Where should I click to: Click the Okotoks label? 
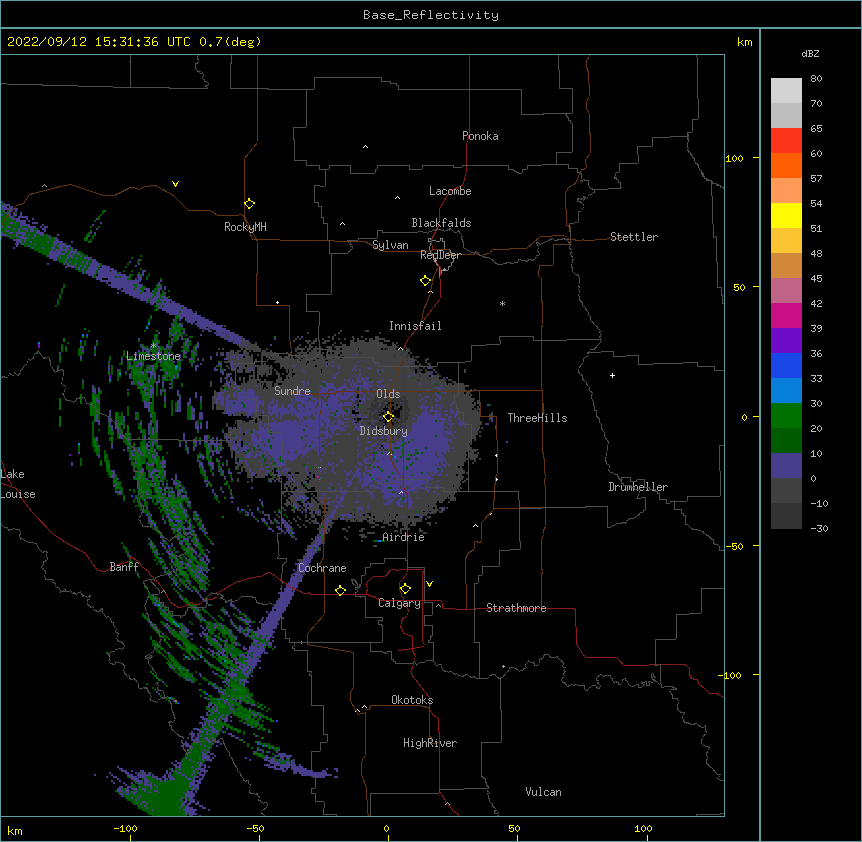pyautogui.click(x=412, y=700)
